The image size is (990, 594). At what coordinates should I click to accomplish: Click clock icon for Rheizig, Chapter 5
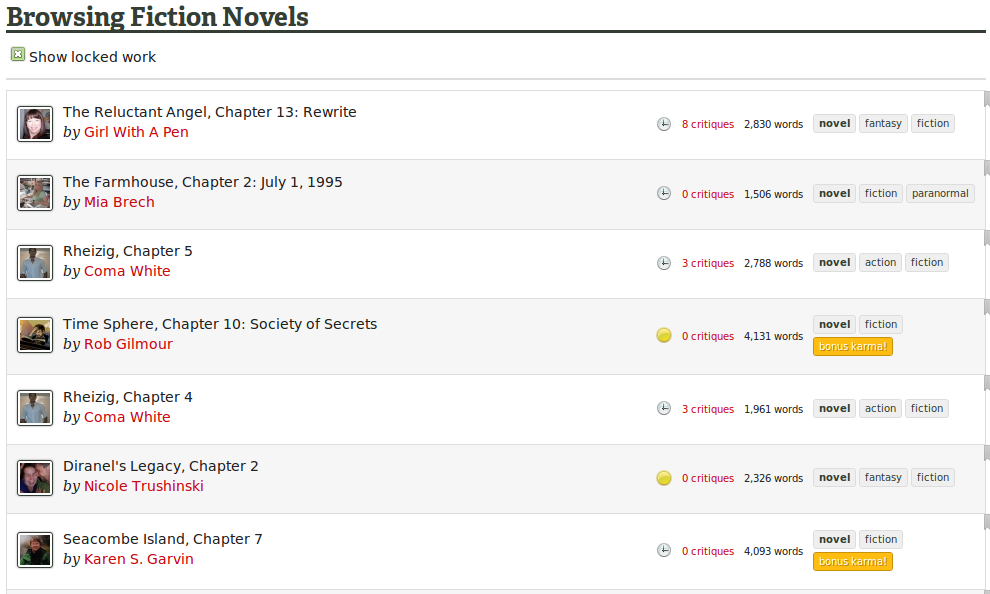pos(664,263)
